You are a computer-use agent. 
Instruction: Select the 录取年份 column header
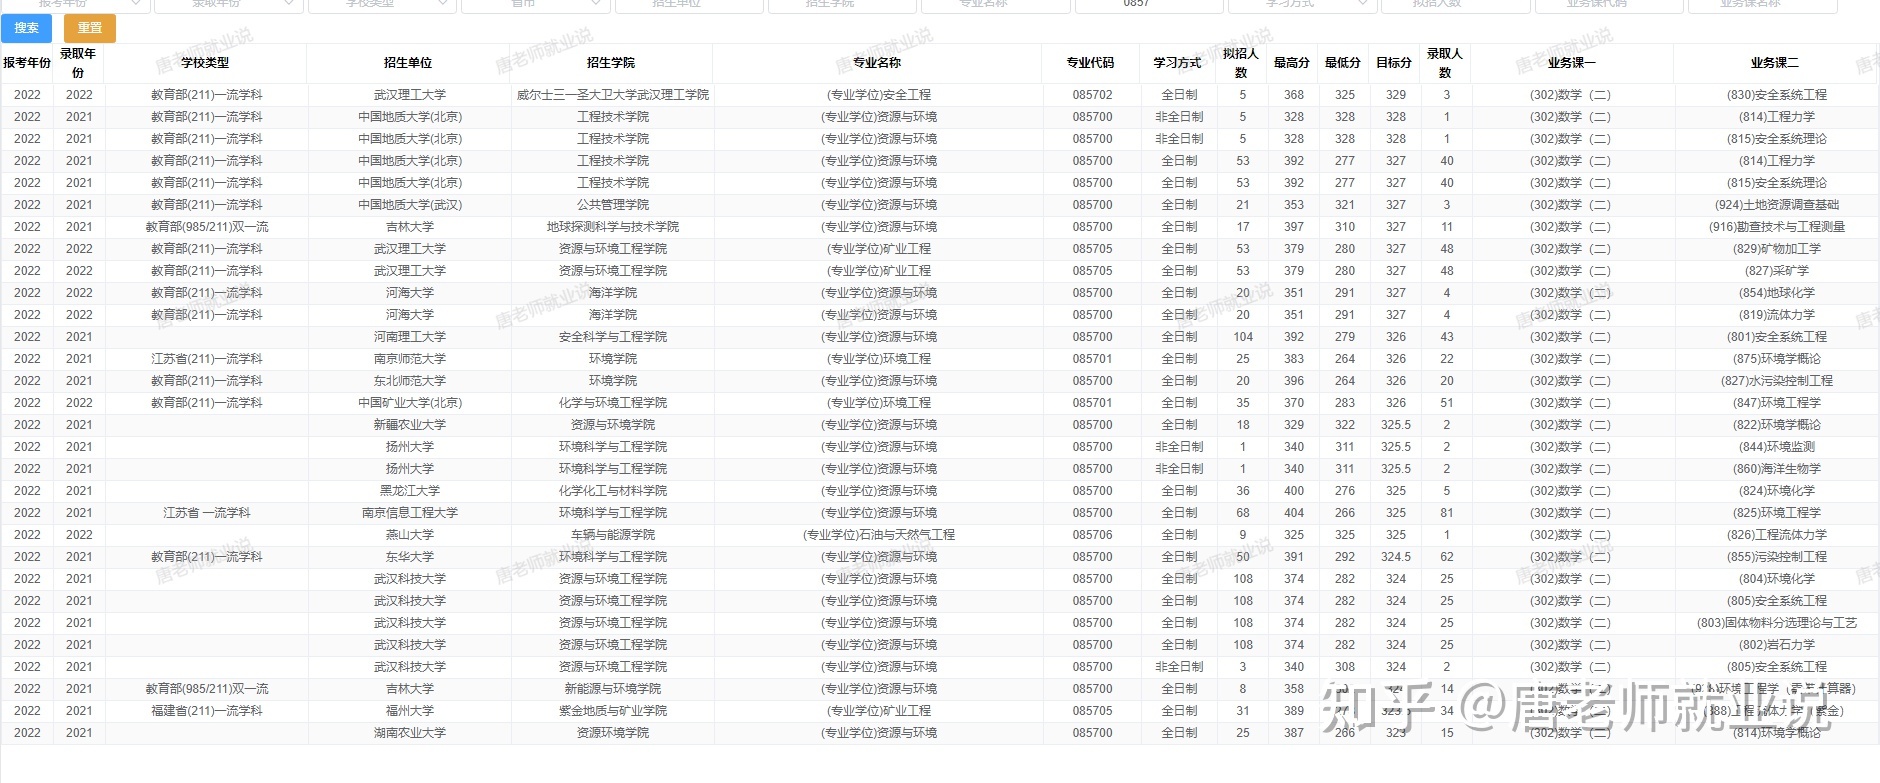point(78,62)
